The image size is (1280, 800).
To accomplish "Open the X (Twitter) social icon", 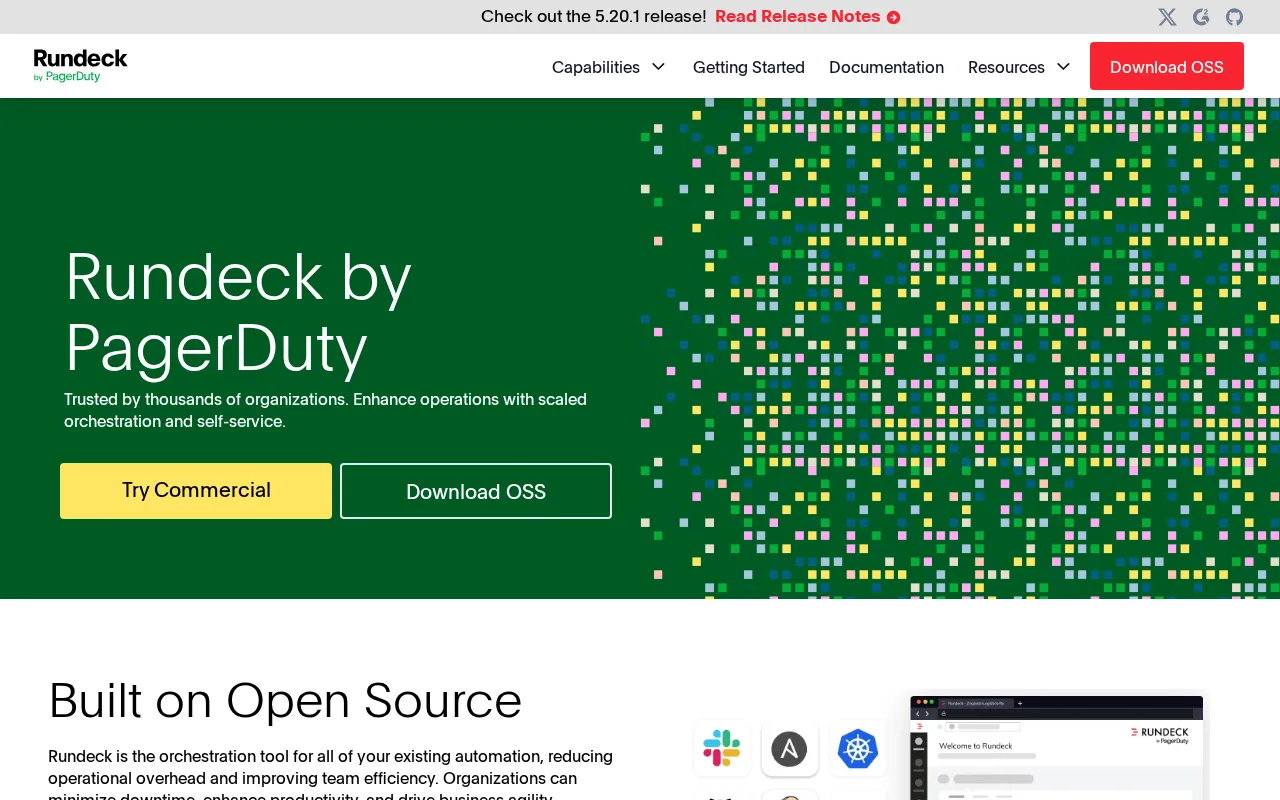I will [x=1167, y=17].
